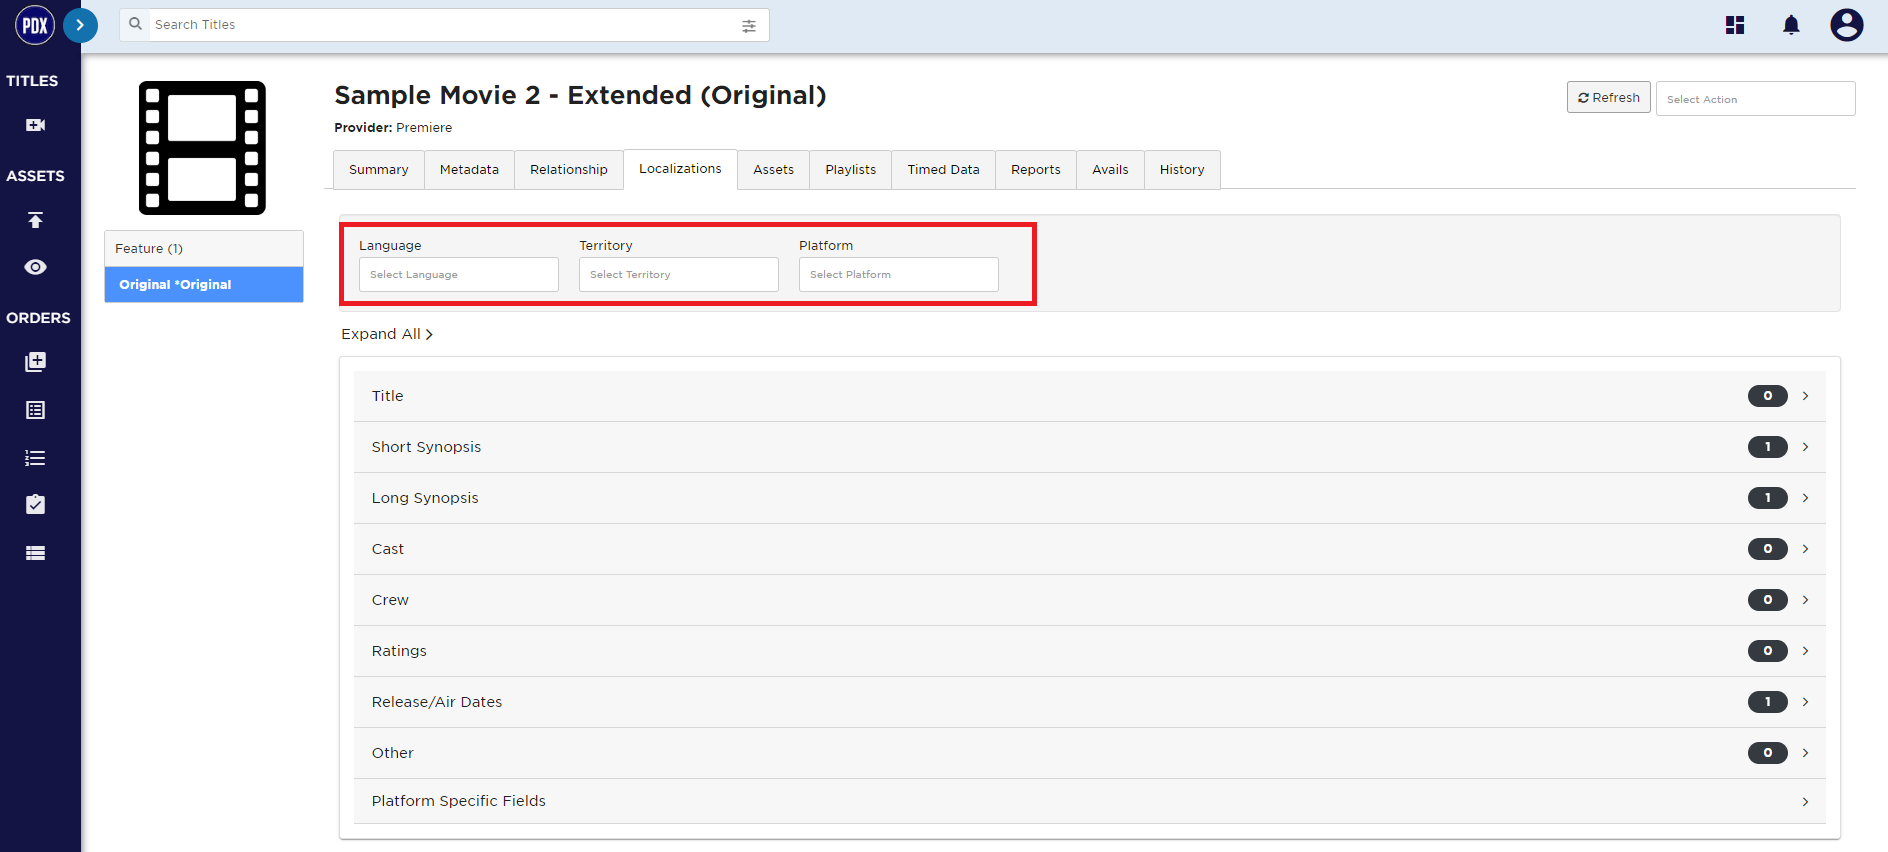Viewport: 1888px width, 852px height.
Task: Switch to the Timed Data tab
Action: click(x=944, y=170)
